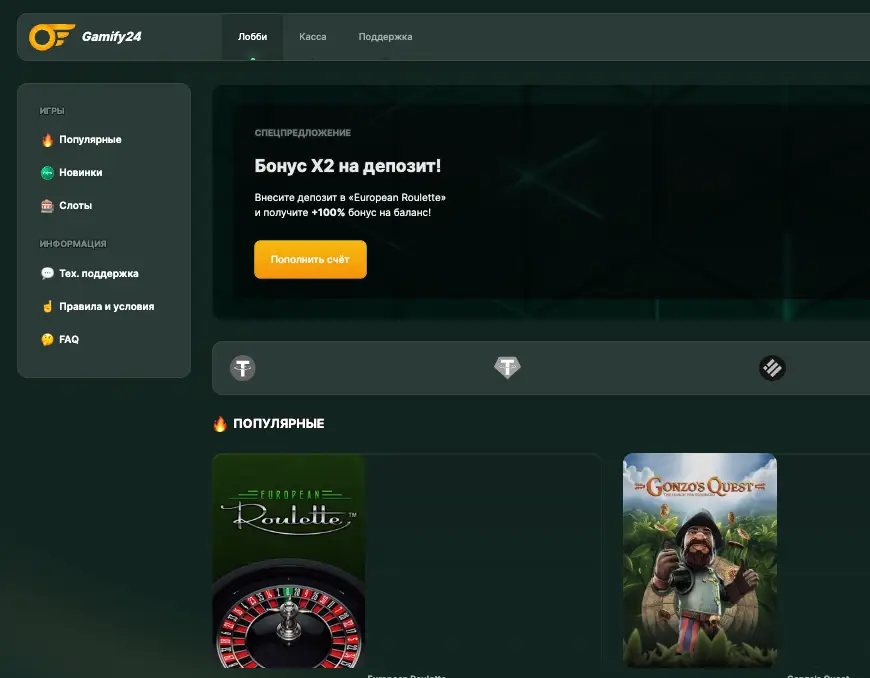Select the slot machine icon beside Слоты
The width and height of the screenshot is (870, 678).
(47, 205)
